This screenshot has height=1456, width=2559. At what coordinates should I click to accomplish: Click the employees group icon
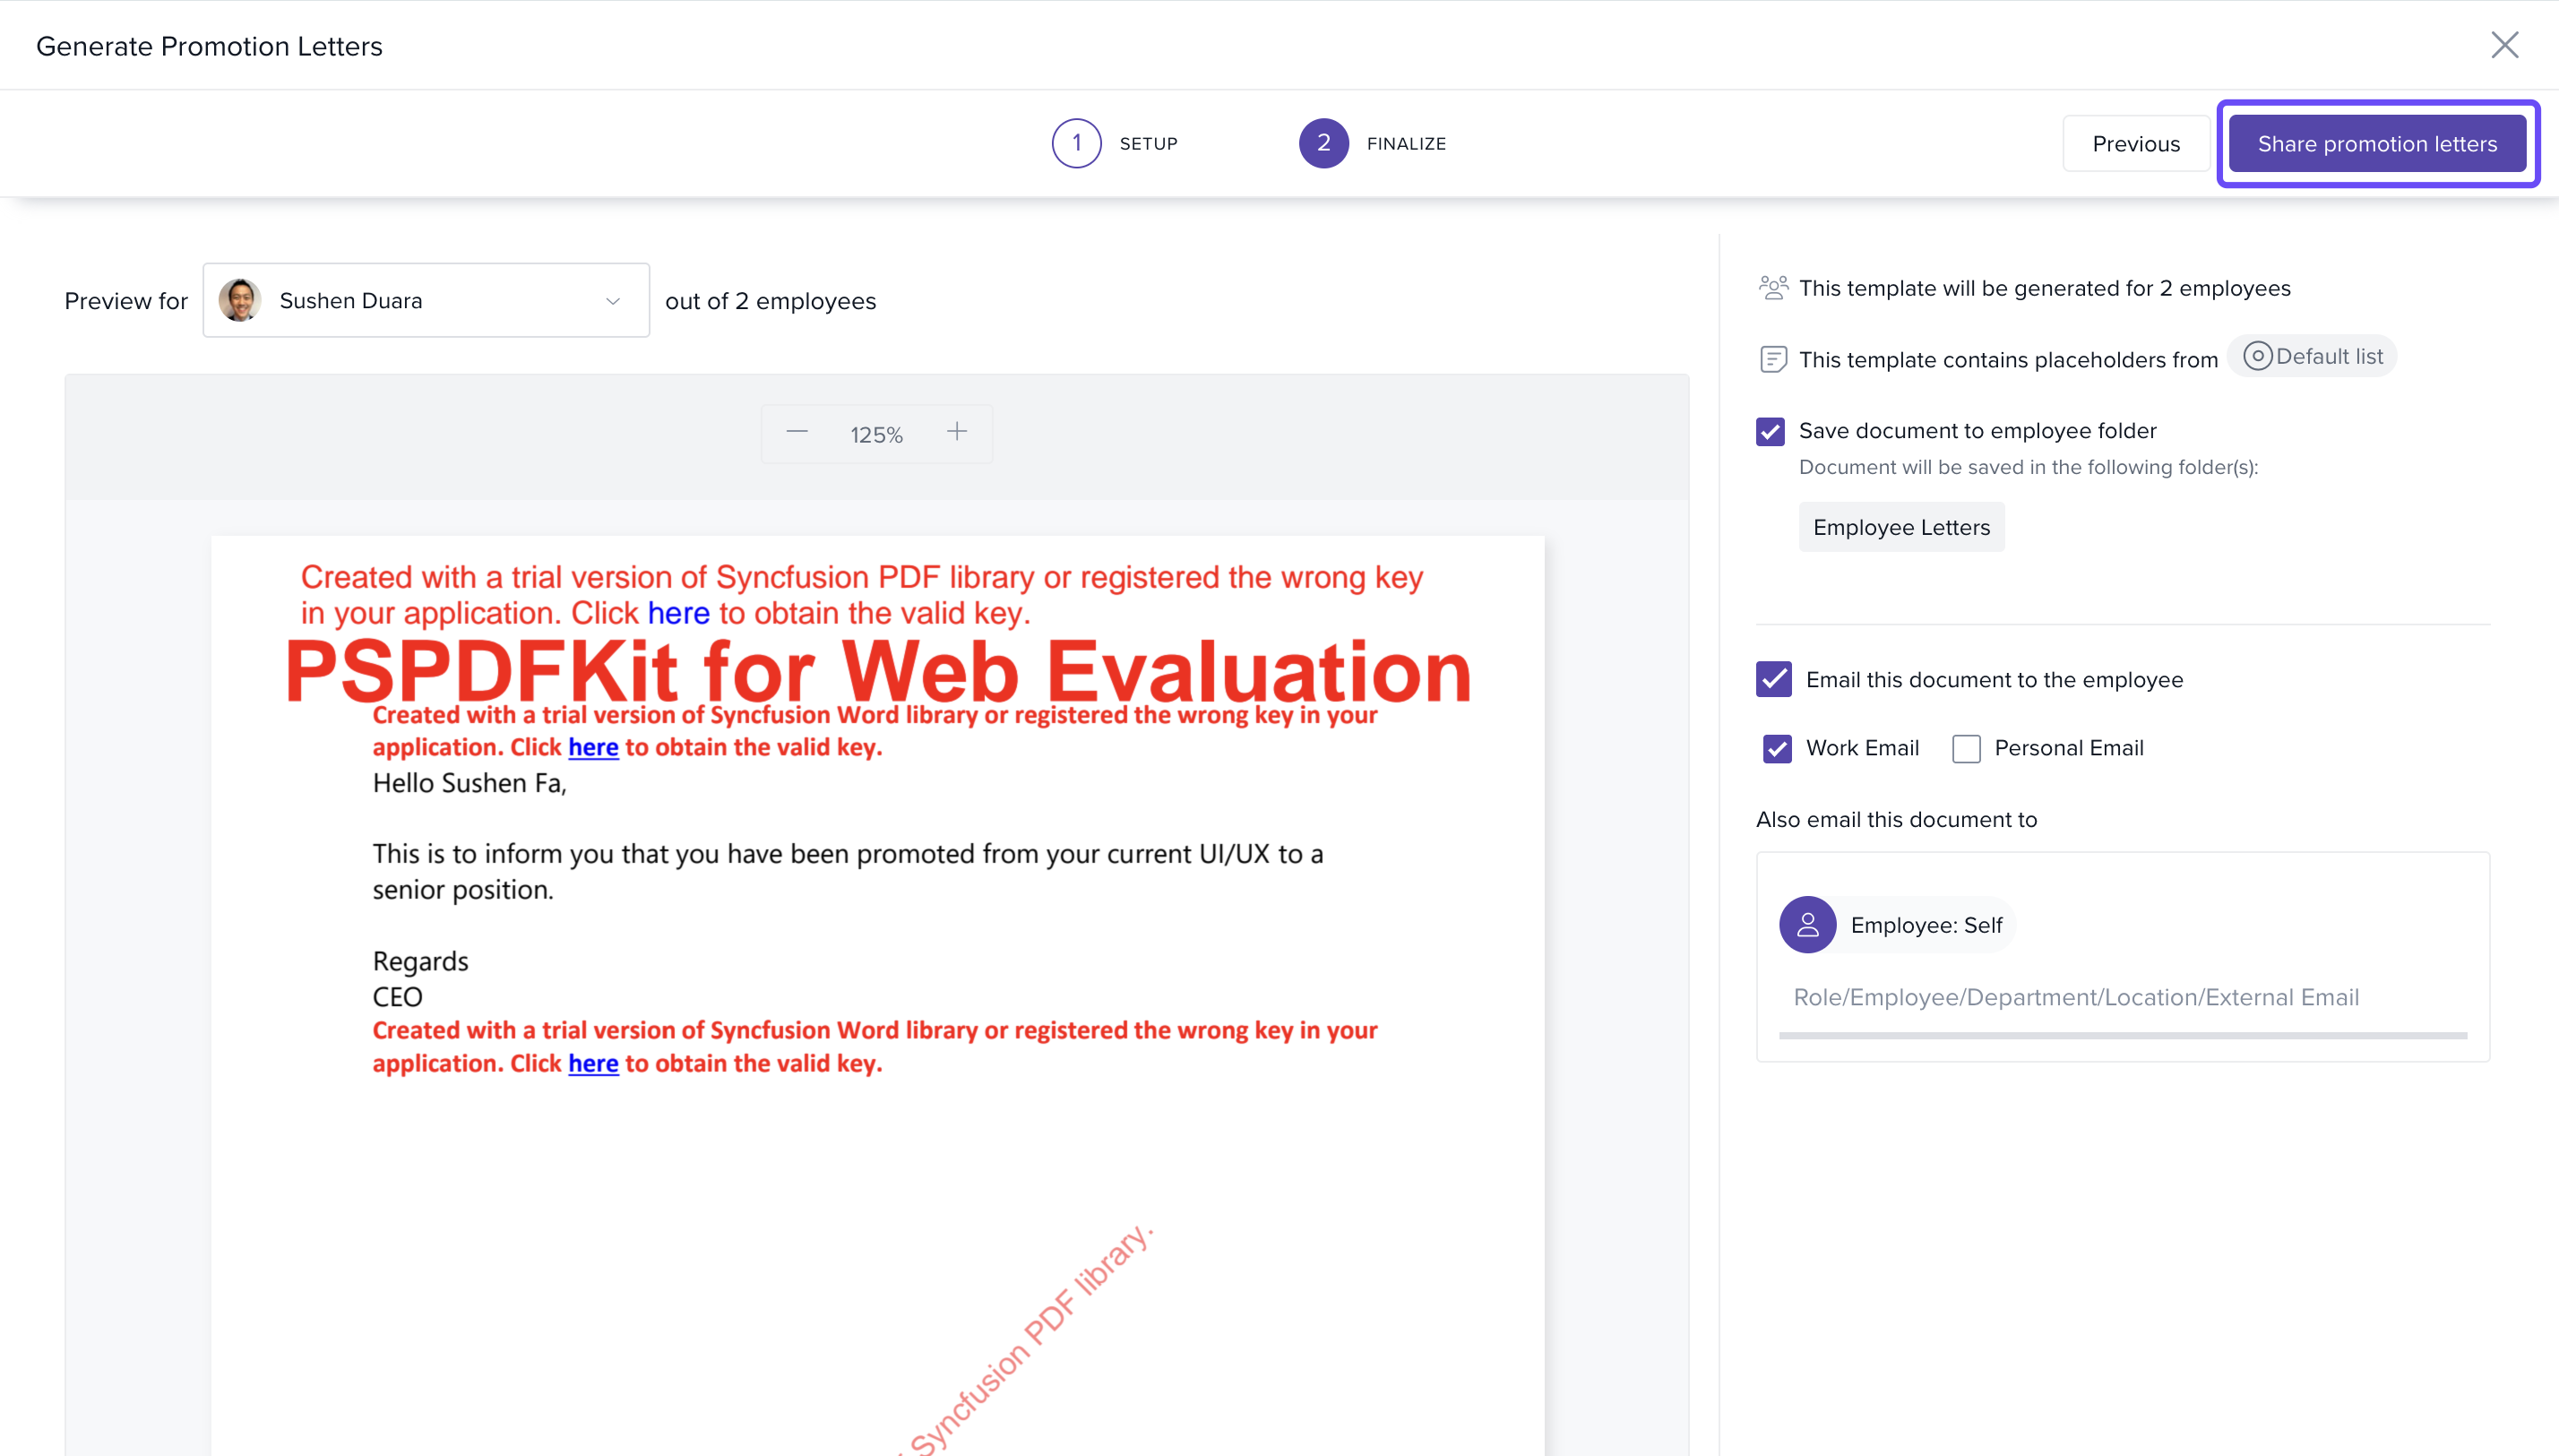1773,288
